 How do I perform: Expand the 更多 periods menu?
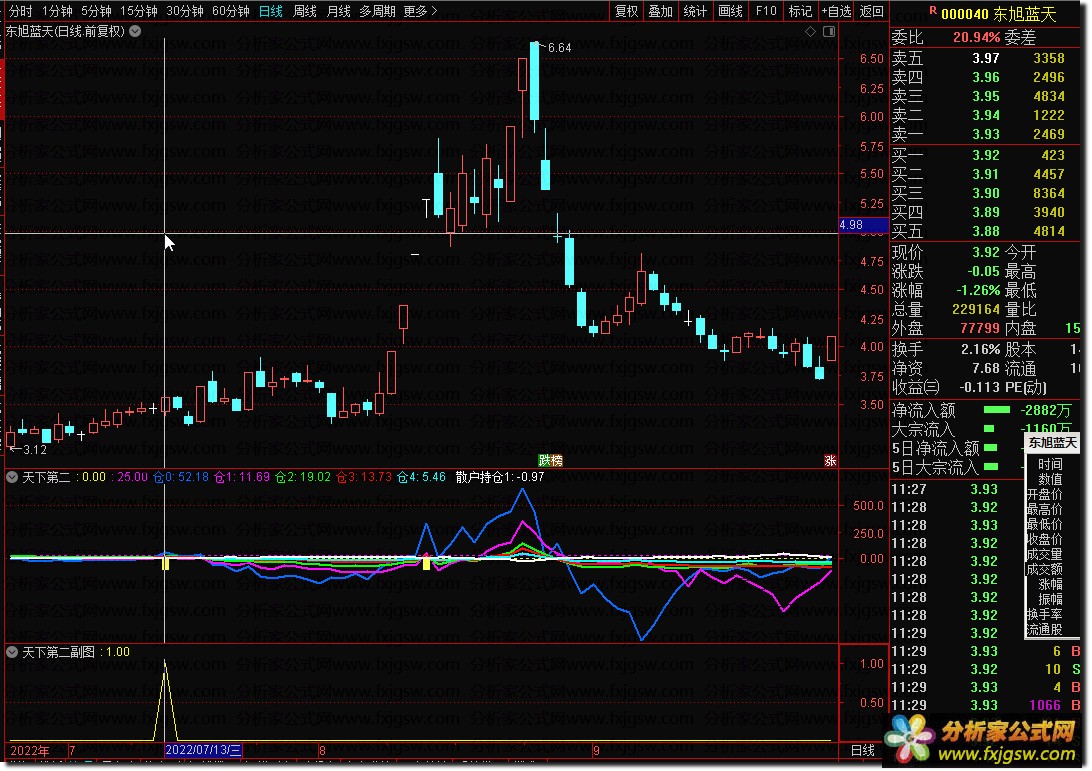coord(420,11)
